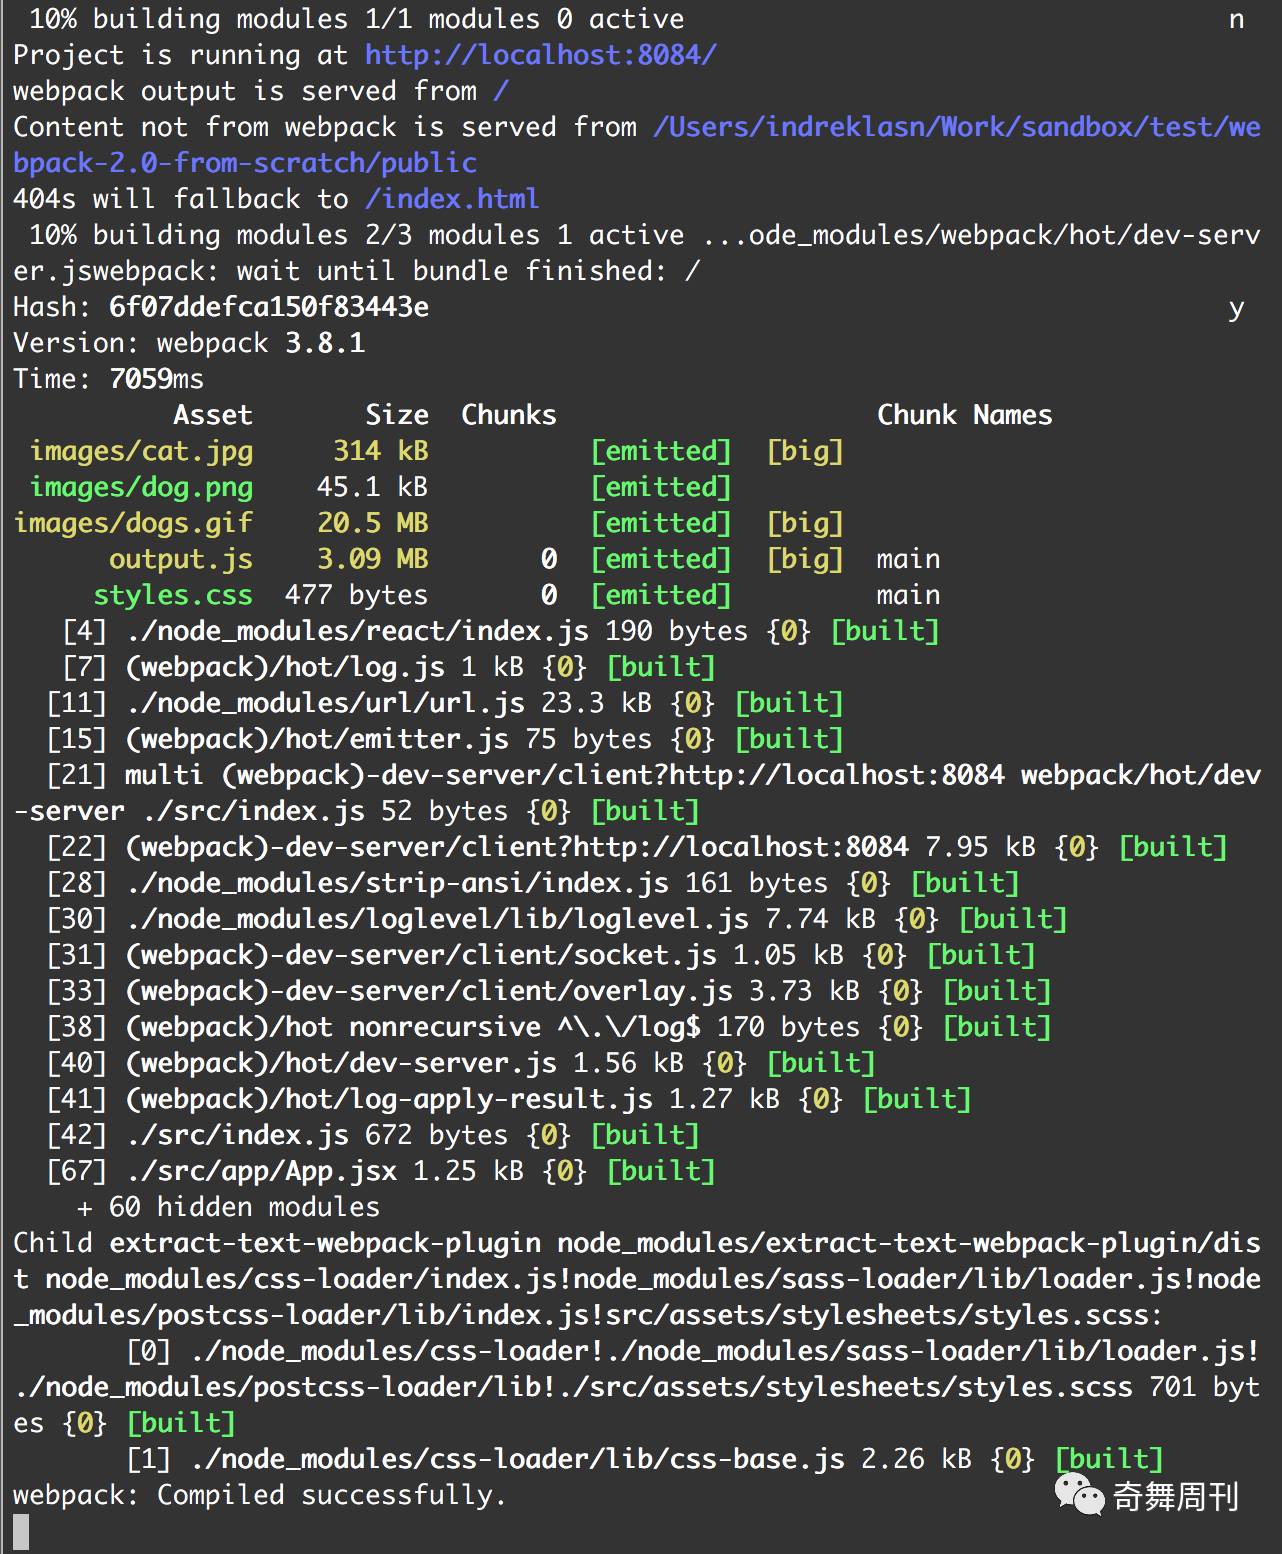Screen dimensions: 1282x1554
Task: Click module [22] dev-server client localhost line
Action: point(637,847)
